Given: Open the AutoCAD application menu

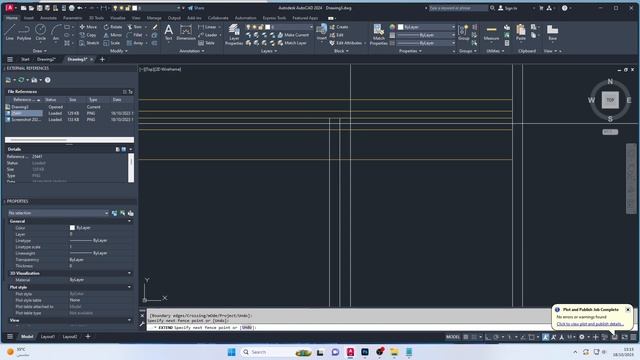Looking at the screenshot, I should pyautogui.click(x=10, y=8).
